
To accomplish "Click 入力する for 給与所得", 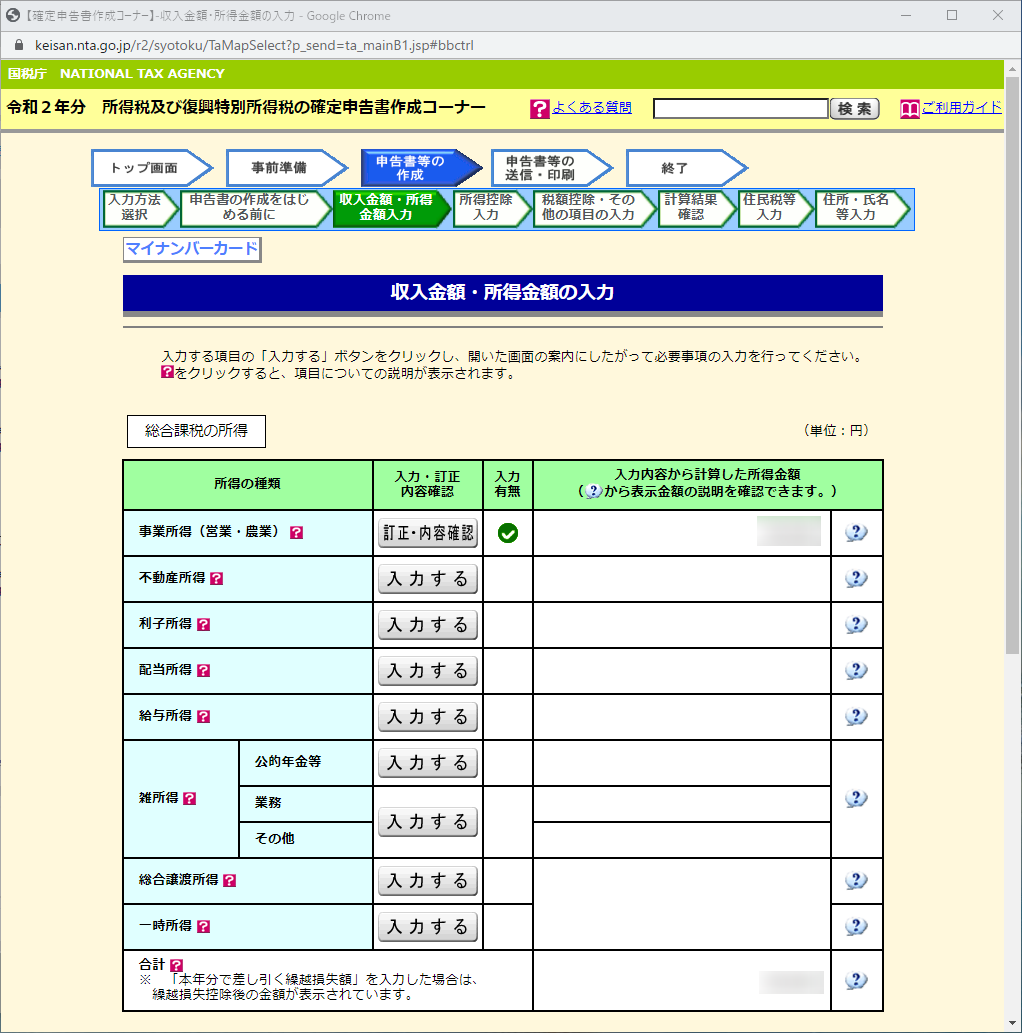I will (x=428, y=717).
